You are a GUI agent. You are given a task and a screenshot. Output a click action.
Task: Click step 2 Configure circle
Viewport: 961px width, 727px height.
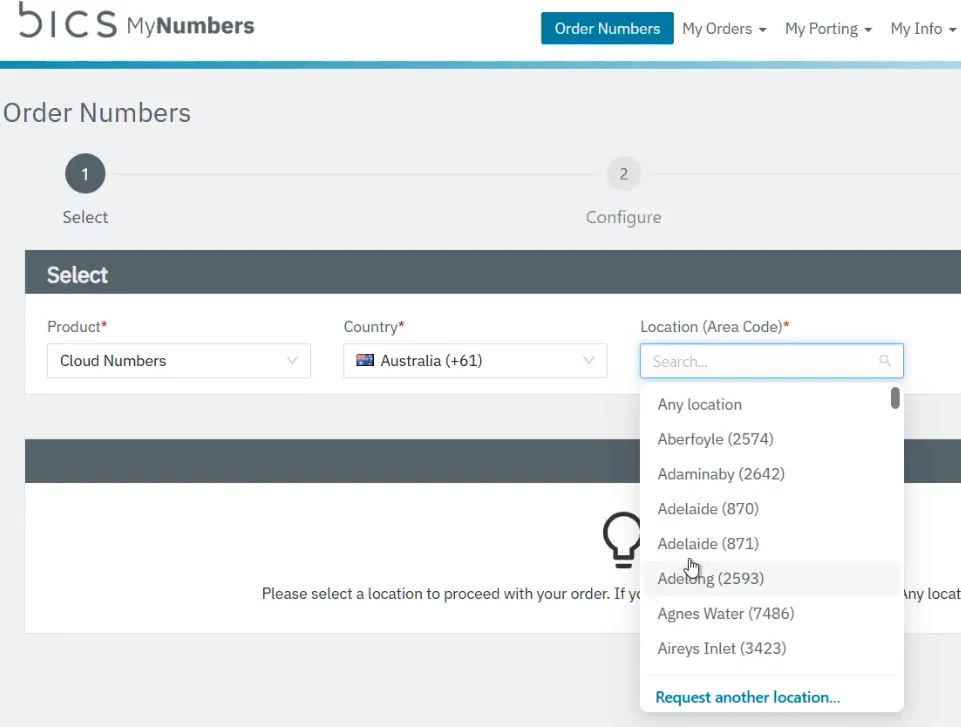point(623,174)
